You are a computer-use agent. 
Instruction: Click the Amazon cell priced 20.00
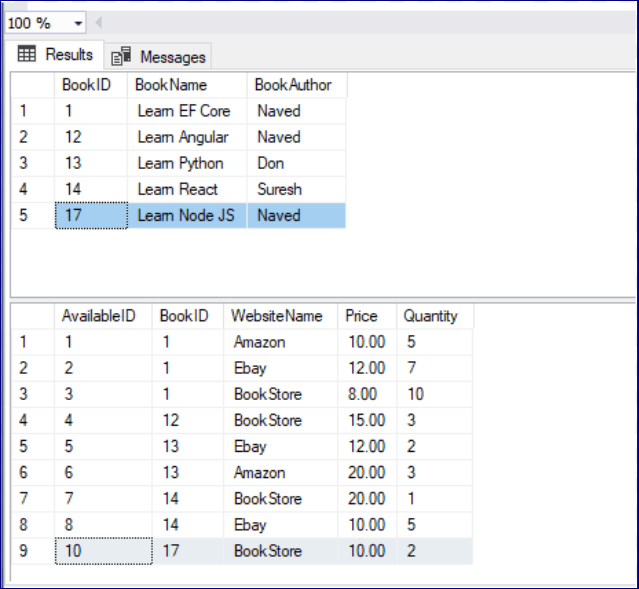(259, 473)
